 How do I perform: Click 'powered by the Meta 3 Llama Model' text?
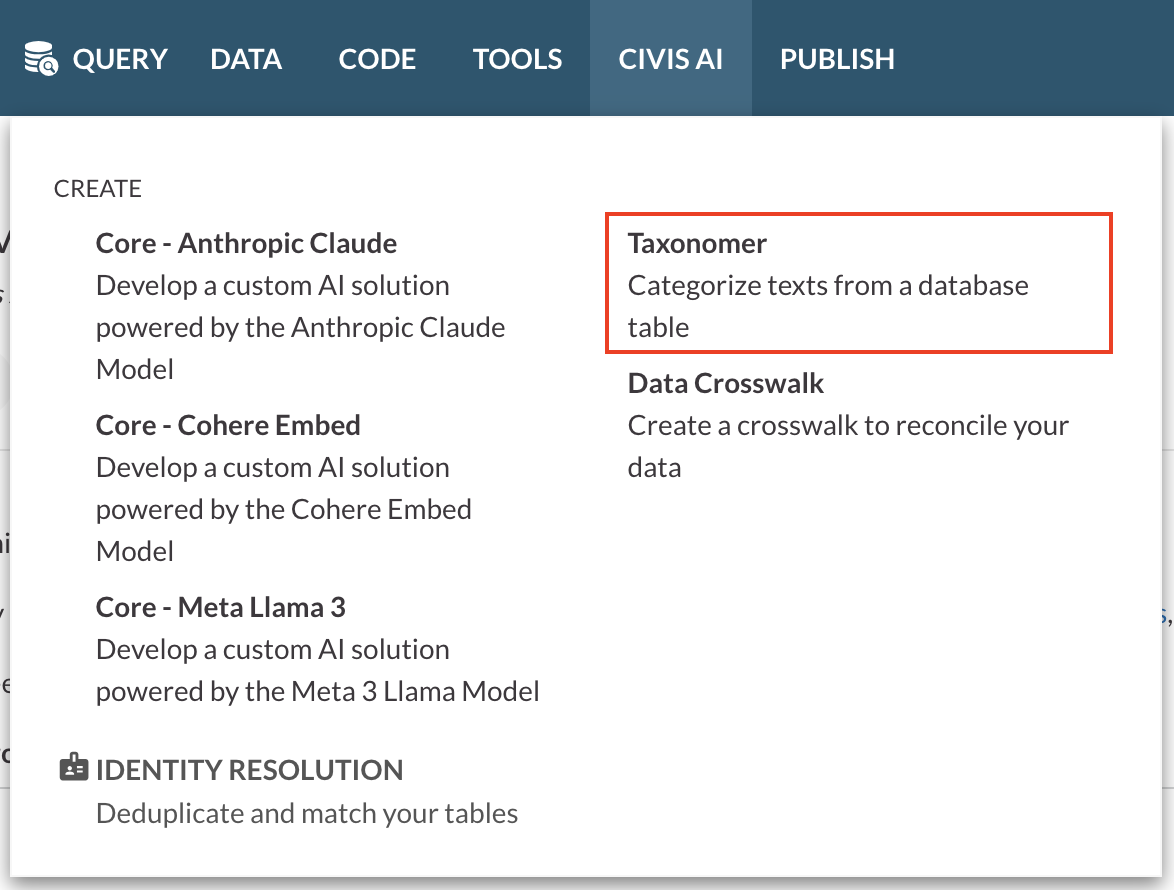click(x=317, y=691)
